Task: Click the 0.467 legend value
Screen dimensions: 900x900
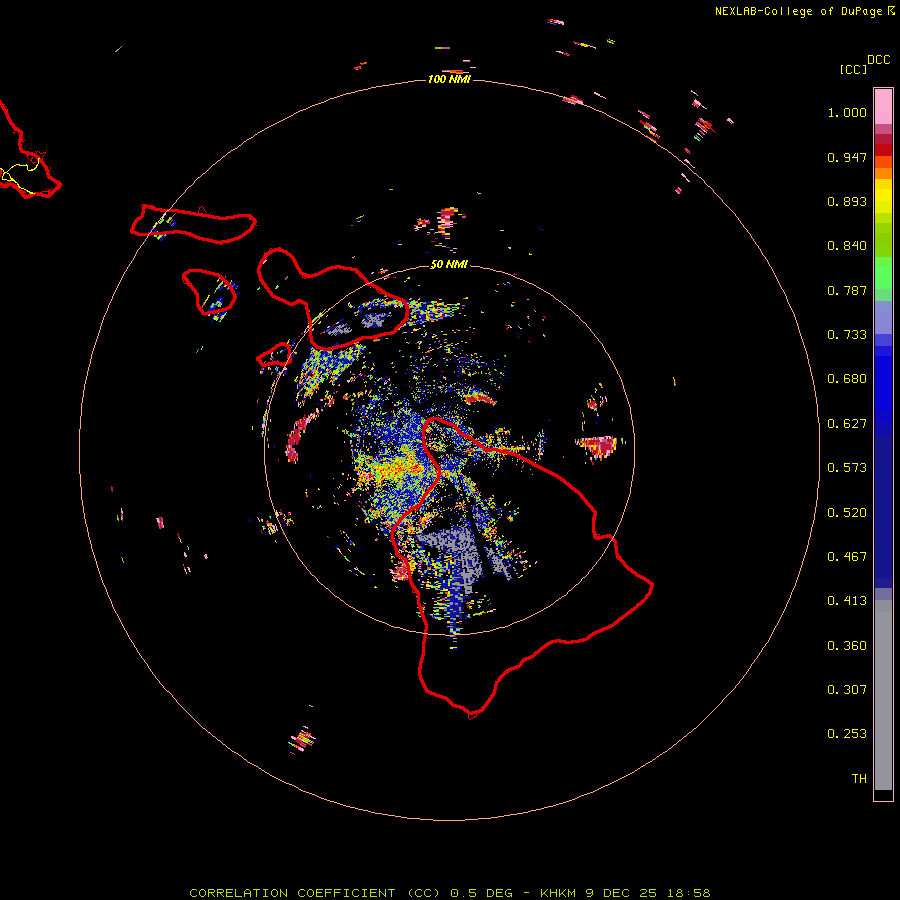Action: [x=847, y=557]
